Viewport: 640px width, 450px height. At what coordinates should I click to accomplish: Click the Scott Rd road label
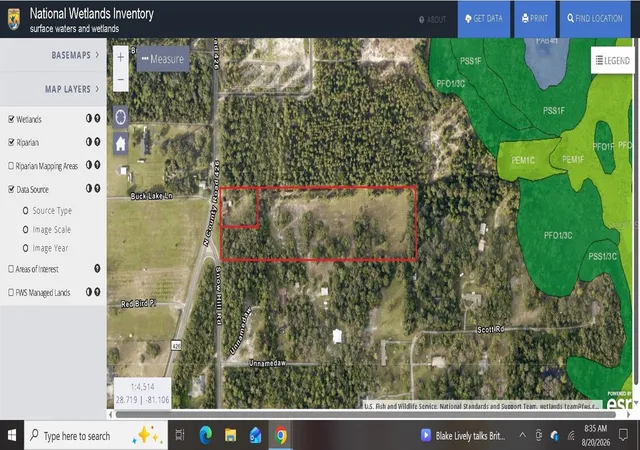(x=490, y=329)
